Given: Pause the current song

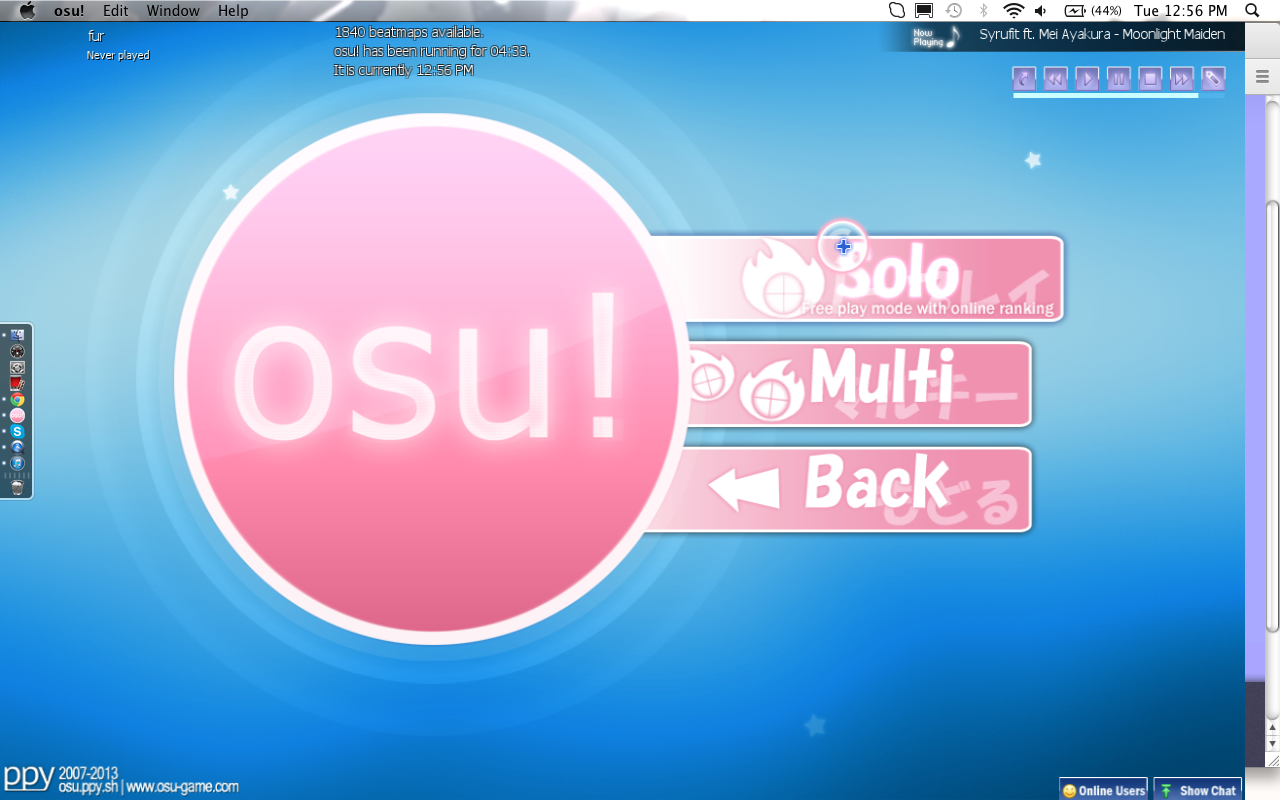Looking at the screenshot, I should 1119,79.
